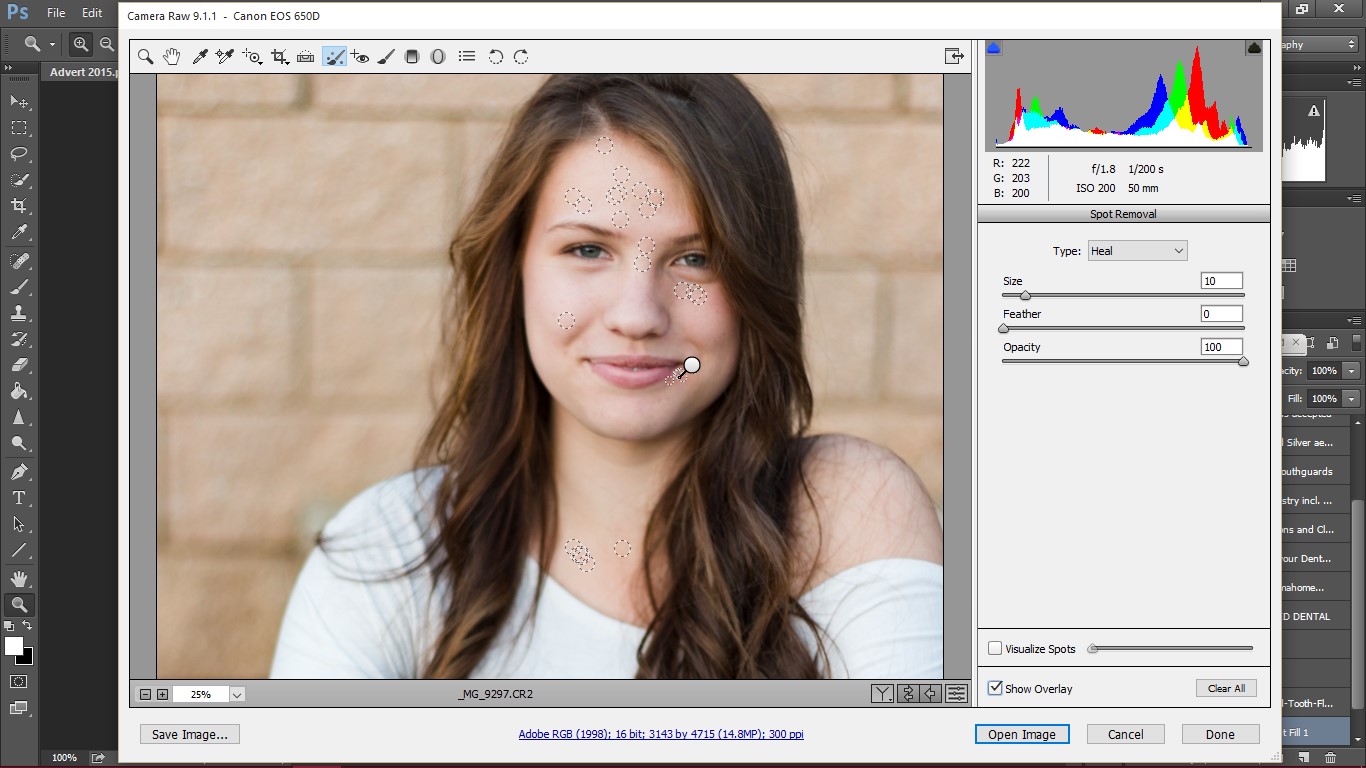
Task: Open Photoshop zoom tool preset dropdown
Action: (52, 44)
